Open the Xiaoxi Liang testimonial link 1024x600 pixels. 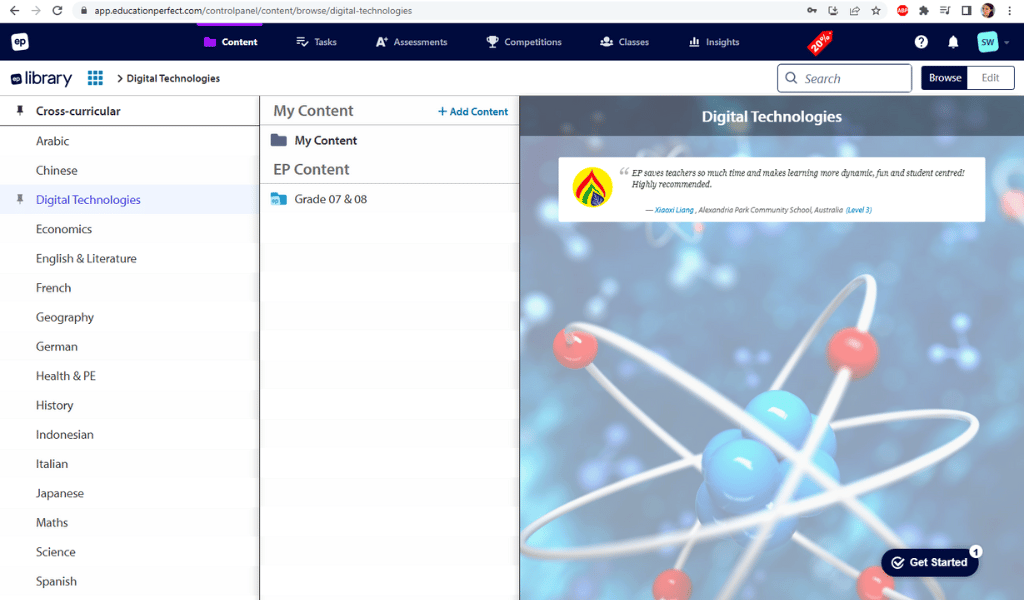(x=673, y=210)
